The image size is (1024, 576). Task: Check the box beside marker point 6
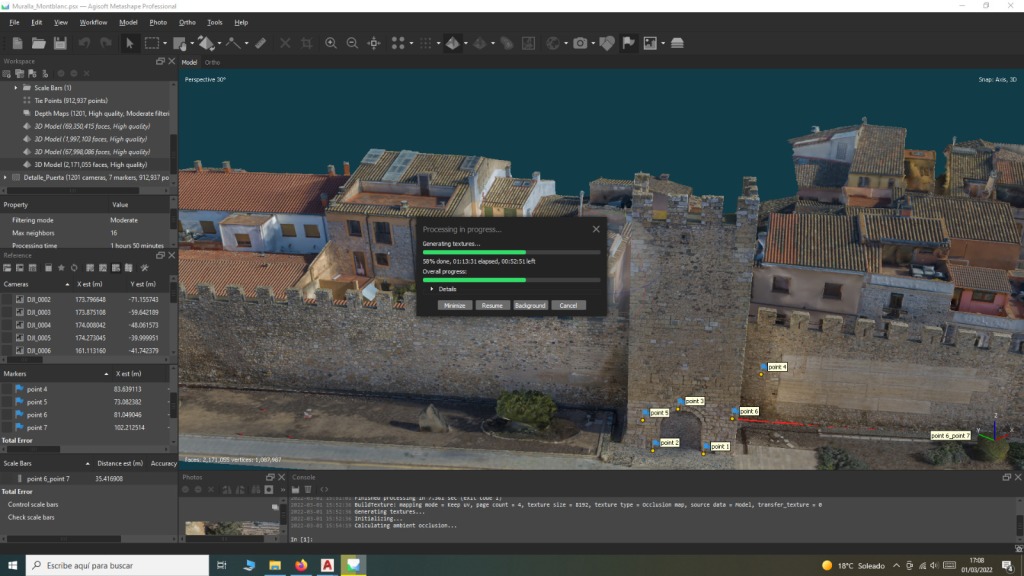tap(7, 415)
